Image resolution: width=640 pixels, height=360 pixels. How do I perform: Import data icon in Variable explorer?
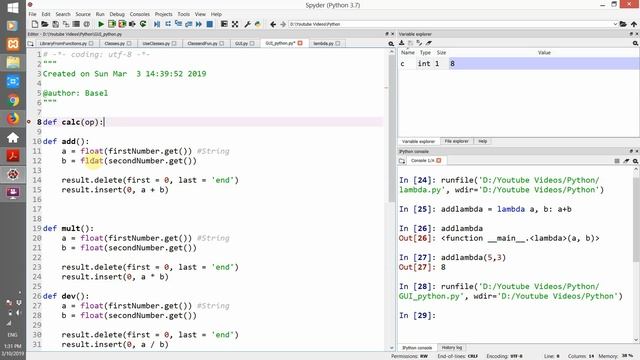pos(402,43)
